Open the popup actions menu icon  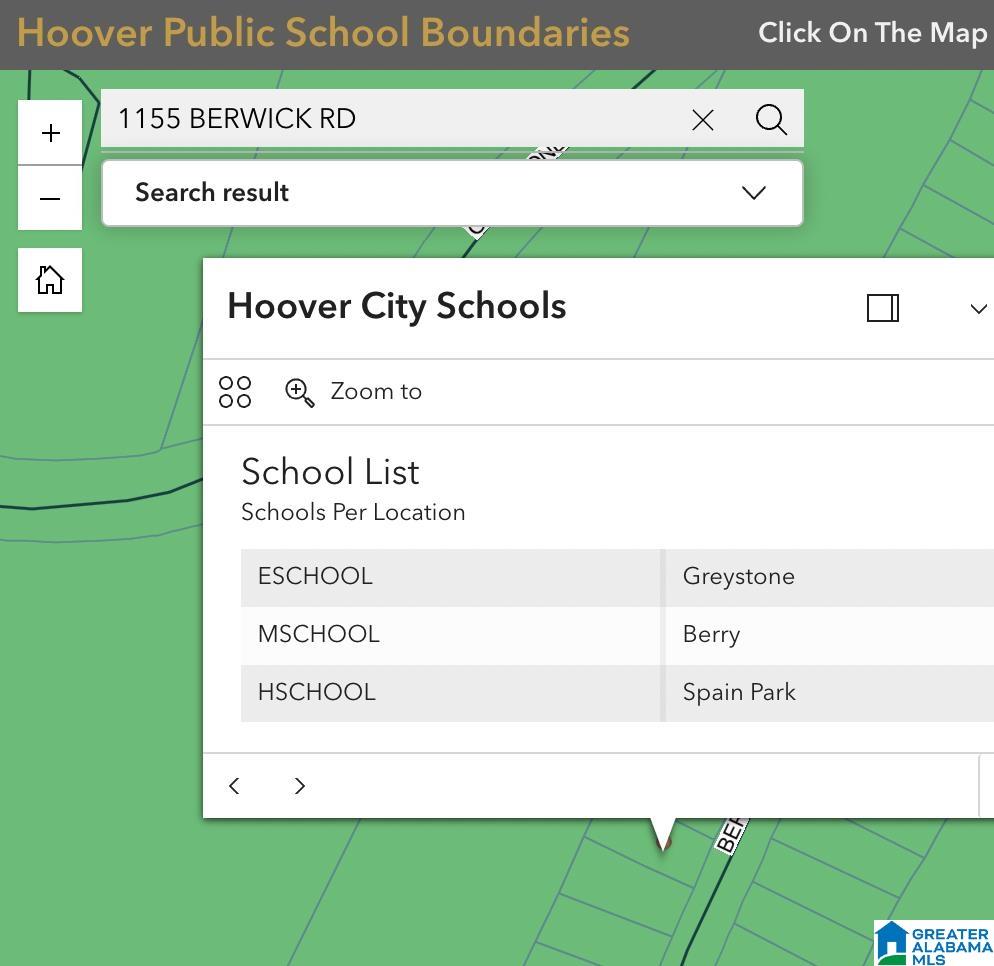[x=235, y=392]
